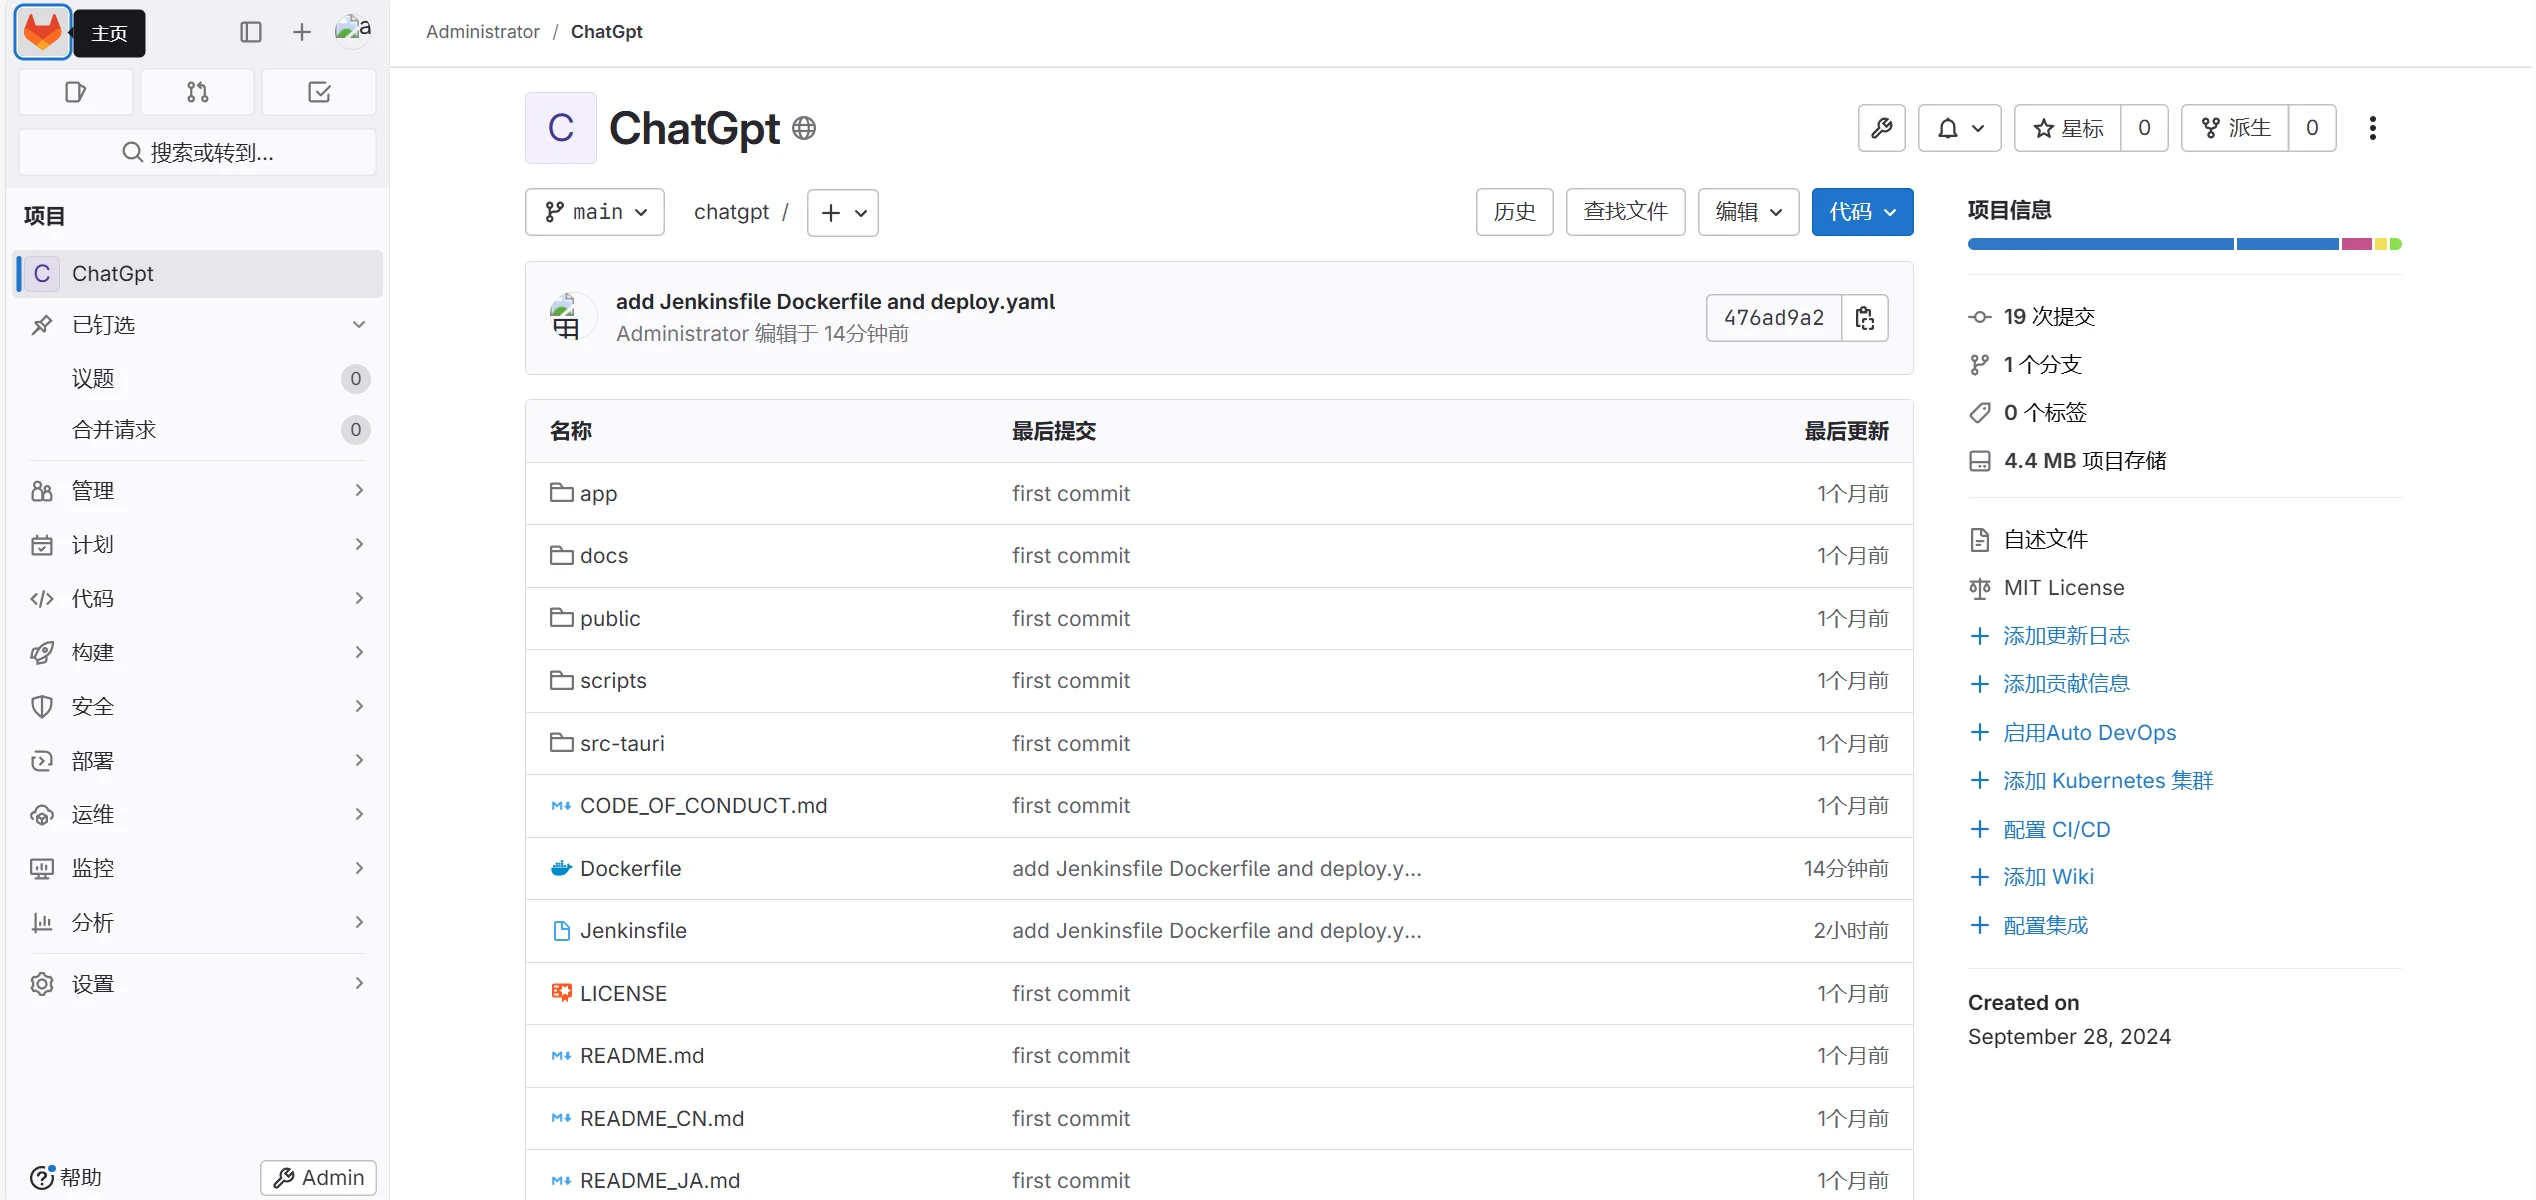Expand the blue 代码 code dropdown

(x=1862, y=212)
